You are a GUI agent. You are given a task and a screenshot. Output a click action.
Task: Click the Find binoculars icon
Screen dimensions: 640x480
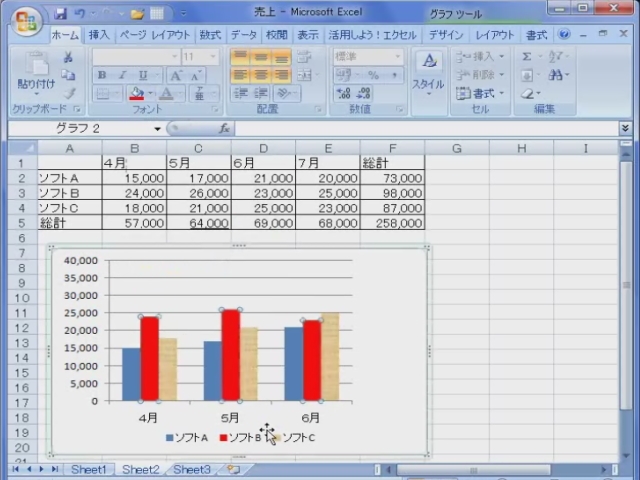[556, 75]
